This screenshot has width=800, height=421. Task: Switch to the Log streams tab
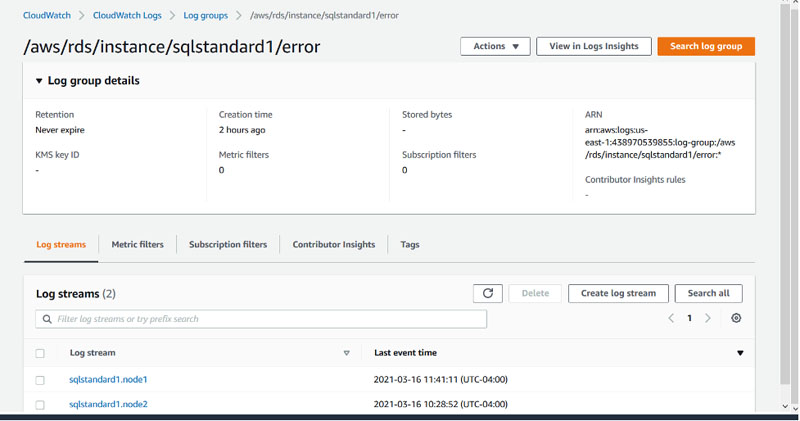61,244
